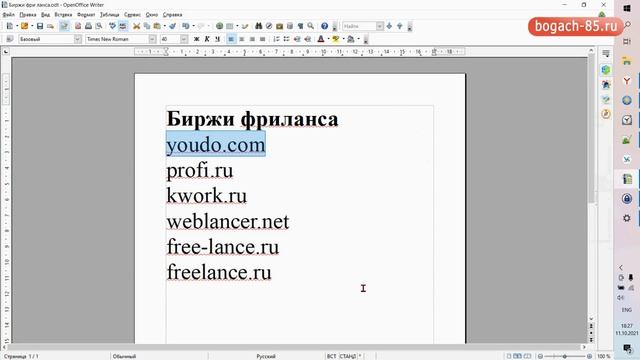This screenshot has height=360, width=640.
Task: Toggle Bold Ж formatting
Action: pos(196,39)
